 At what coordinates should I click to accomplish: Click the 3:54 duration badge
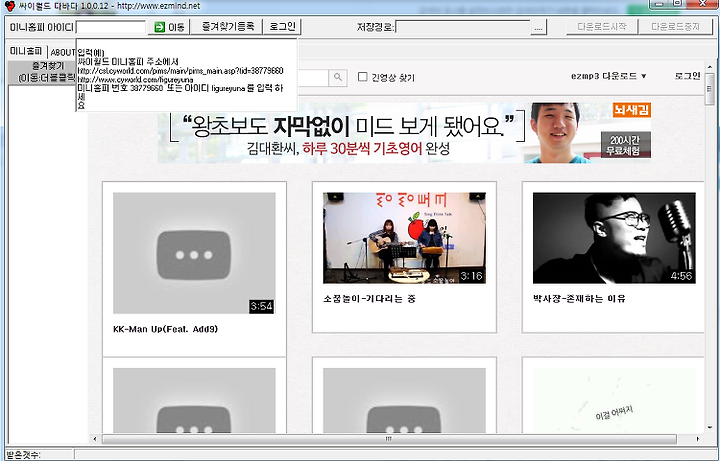[262, 306]
